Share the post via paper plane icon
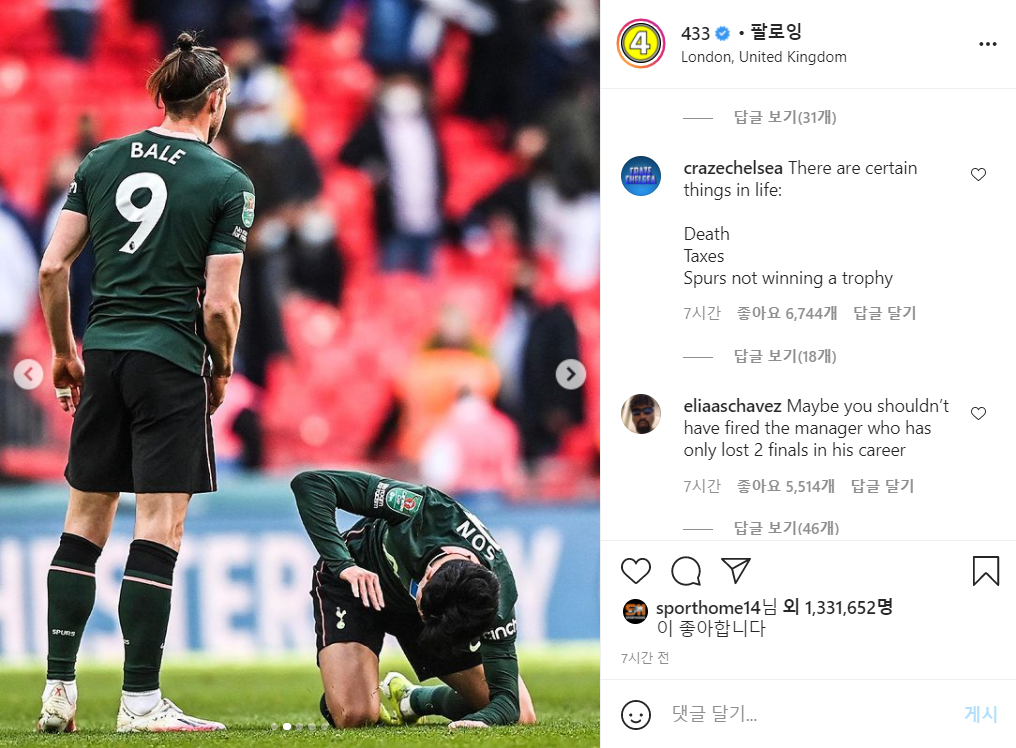Screen dimensions: 1016x748 coord(735,570)
